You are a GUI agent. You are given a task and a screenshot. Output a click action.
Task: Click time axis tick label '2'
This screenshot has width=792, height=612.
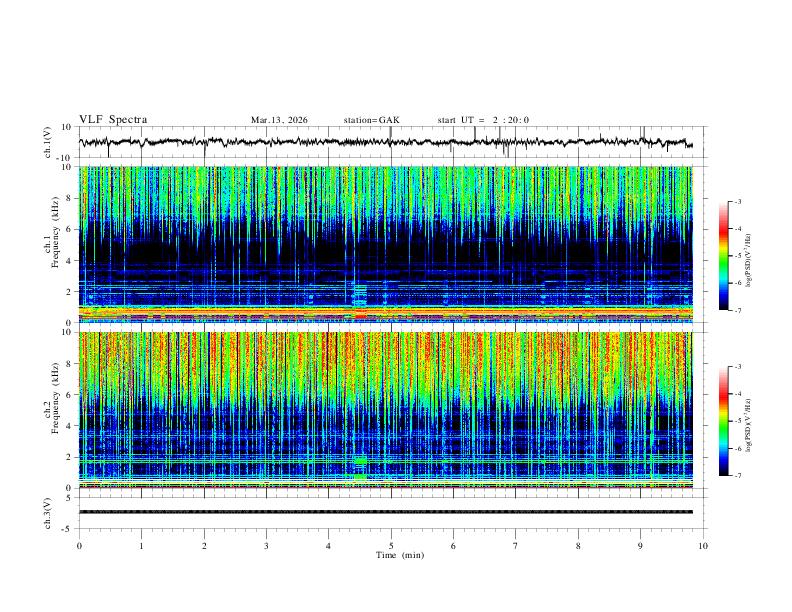click(x=204, y=546)
